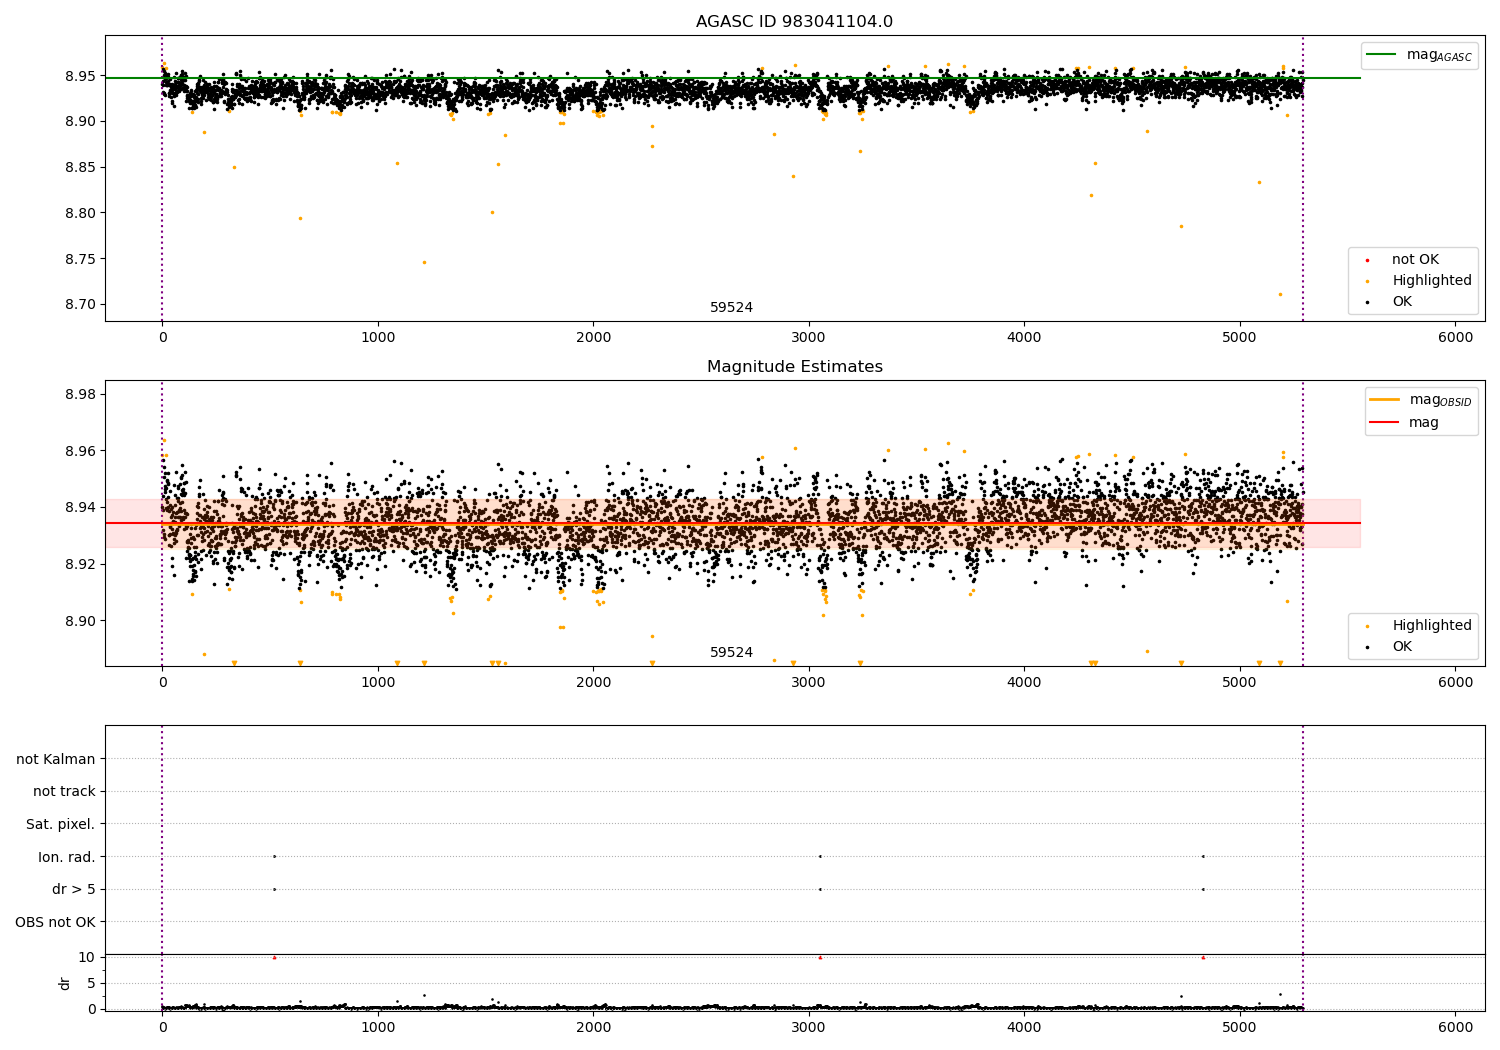Click the 3000 x-axis tick of the Magnitude Estimates plot
This screenshot has width=1500, height=1050.
tap(809, 683)
